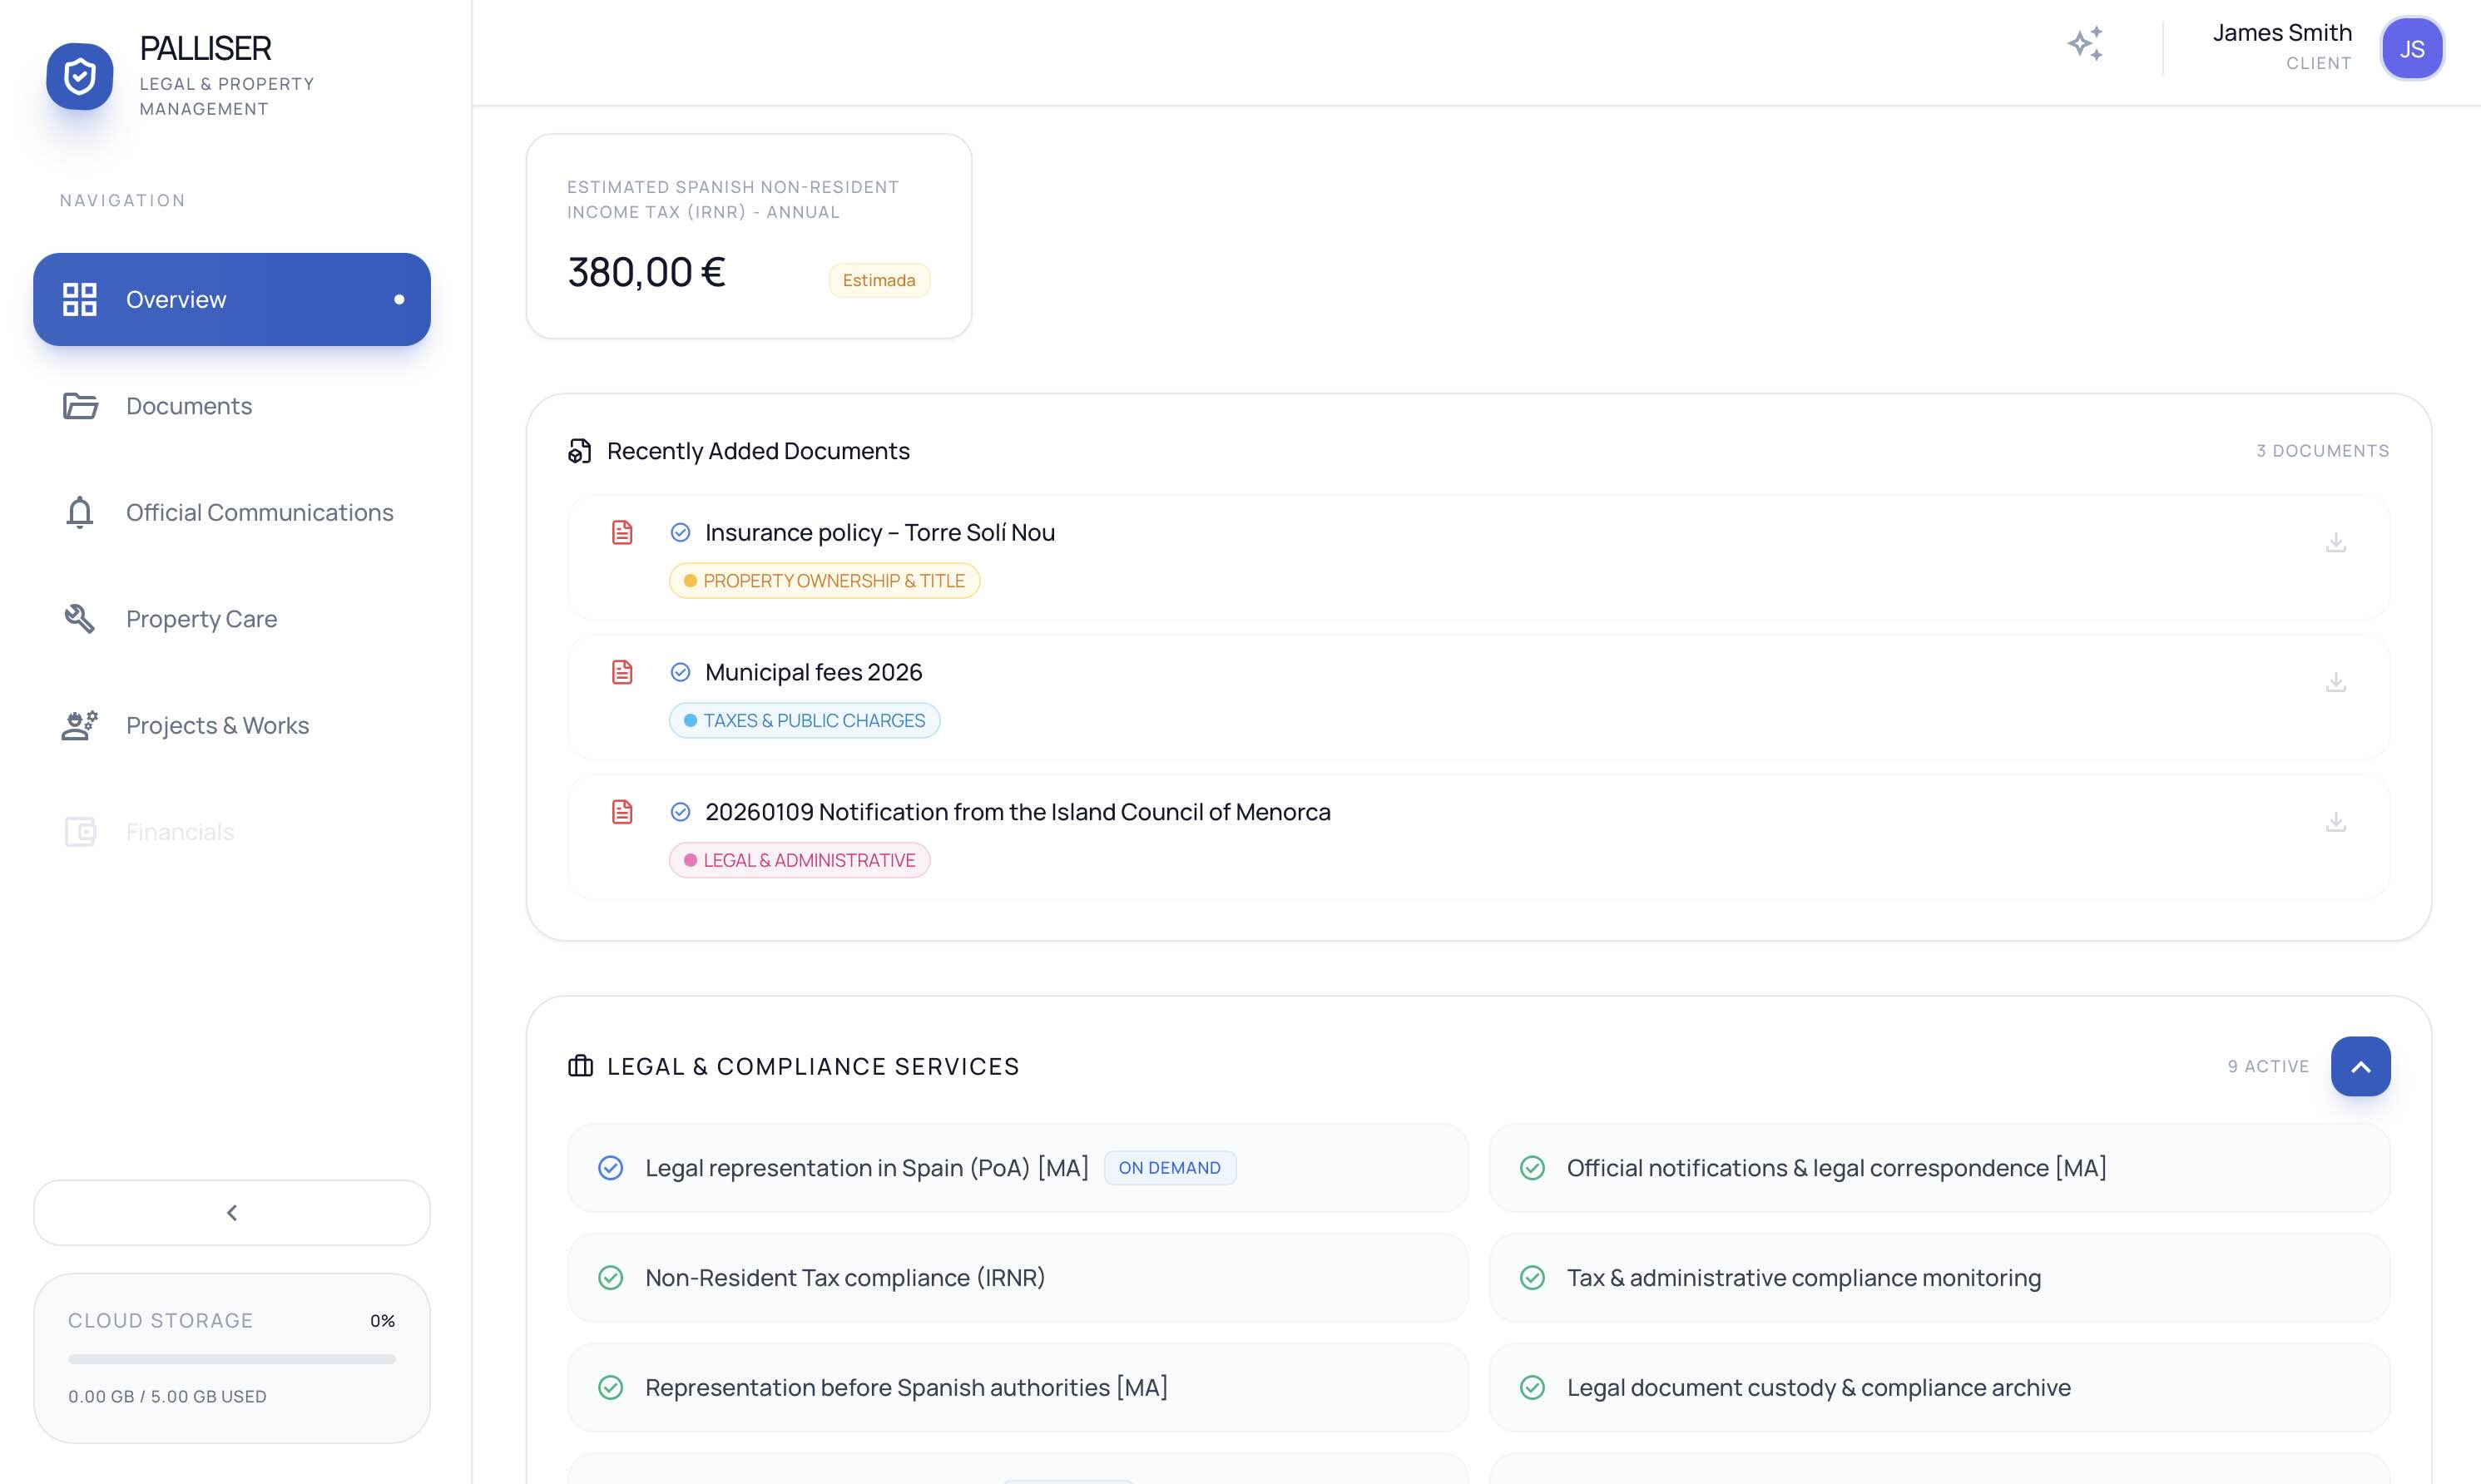This screenshot has width=2481, height=1484.
Task: Go to the Overview page
Action: click(x=232, y=299)
